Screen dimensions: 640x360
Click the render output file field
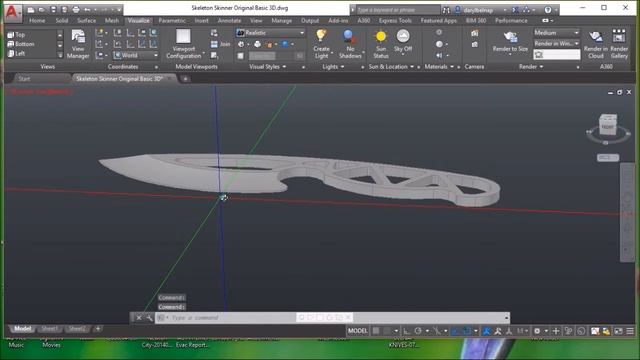(557, 54)
